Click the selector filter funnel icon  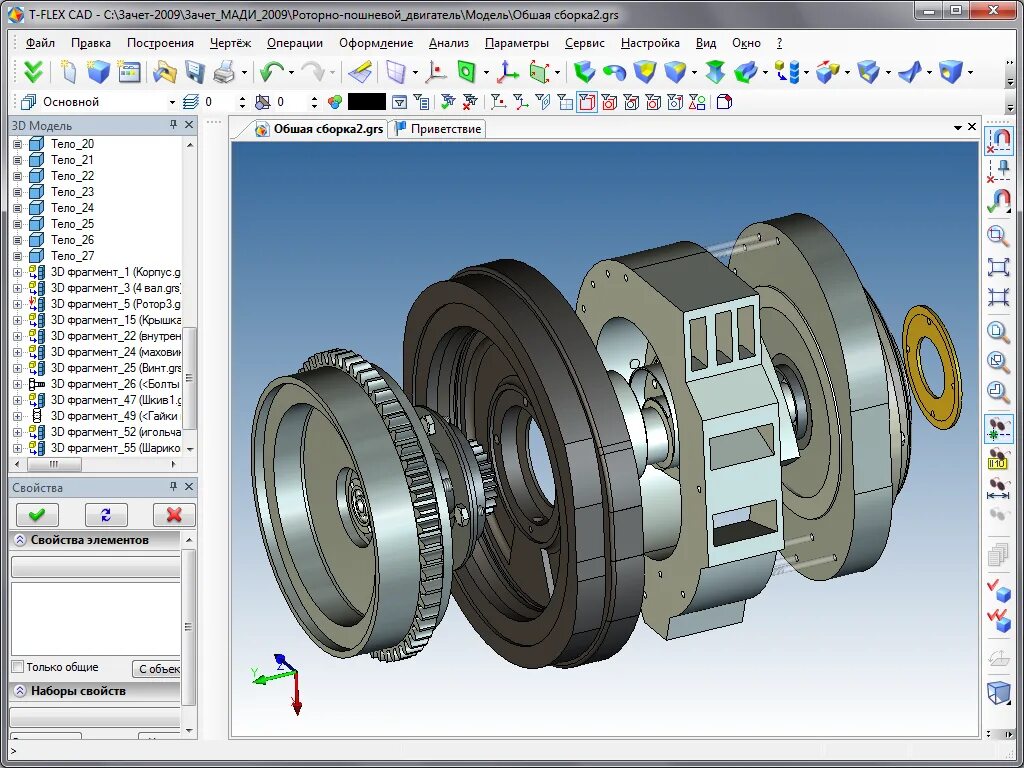[x=399, y=103]
